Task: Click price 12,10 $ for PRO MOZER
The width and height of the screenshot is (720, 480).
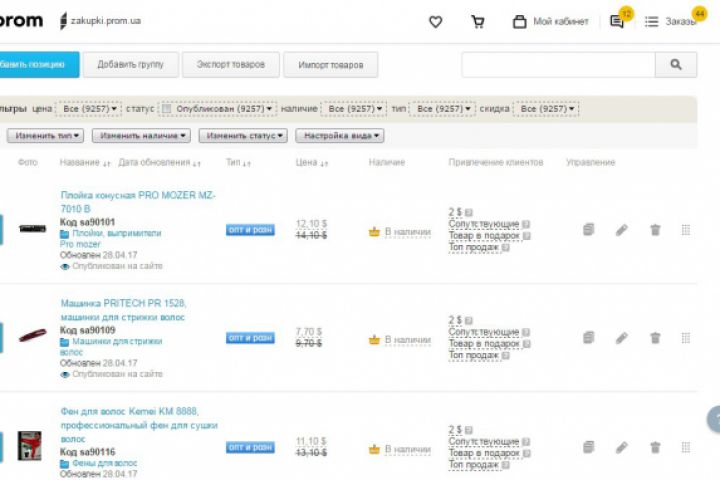Action: pos(311,224)
